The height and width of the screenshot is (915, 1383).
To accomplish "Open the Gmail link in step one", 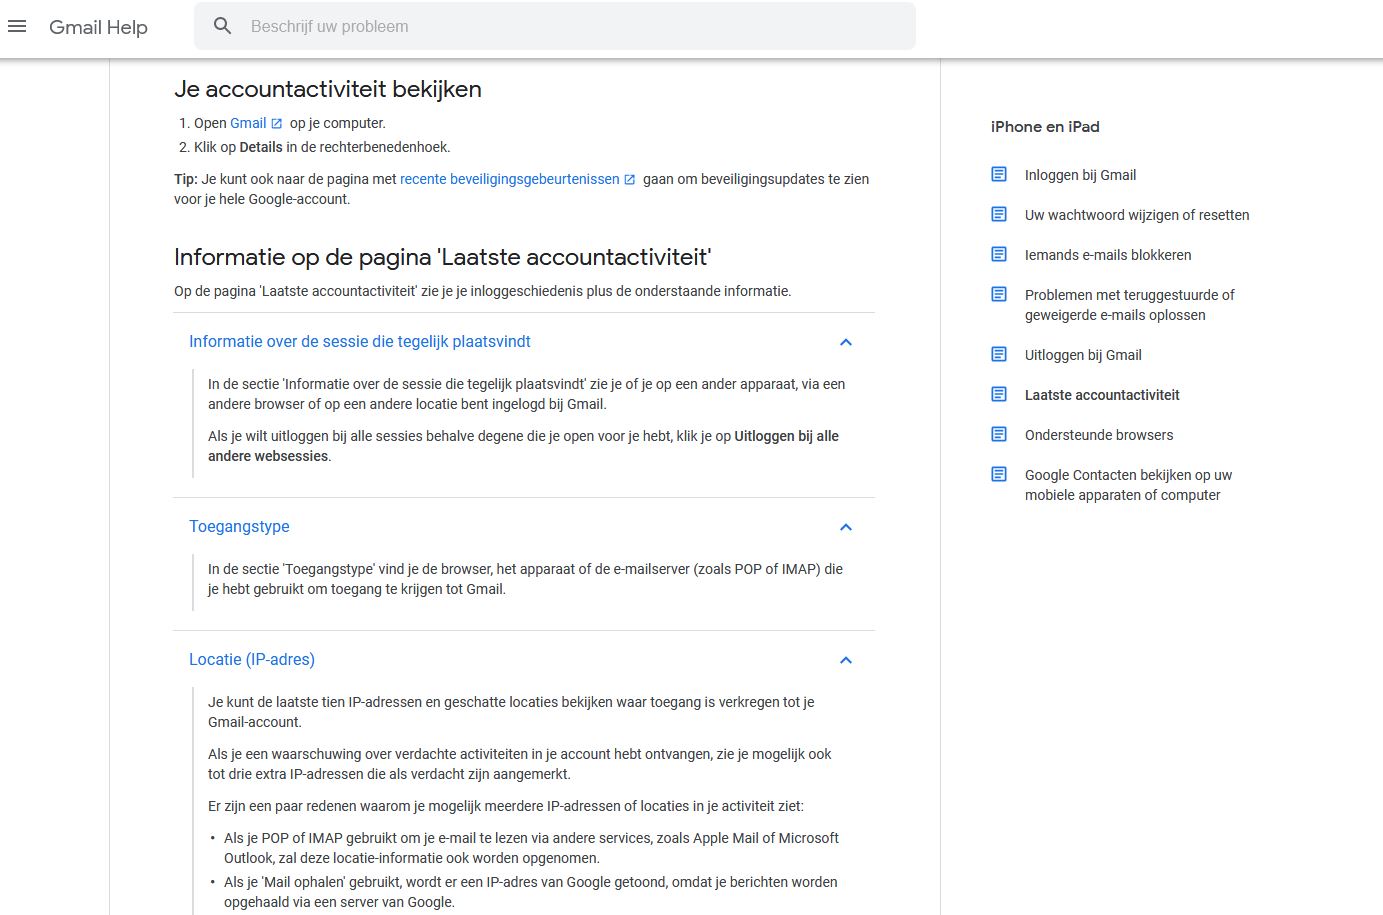I will (248, 123).
